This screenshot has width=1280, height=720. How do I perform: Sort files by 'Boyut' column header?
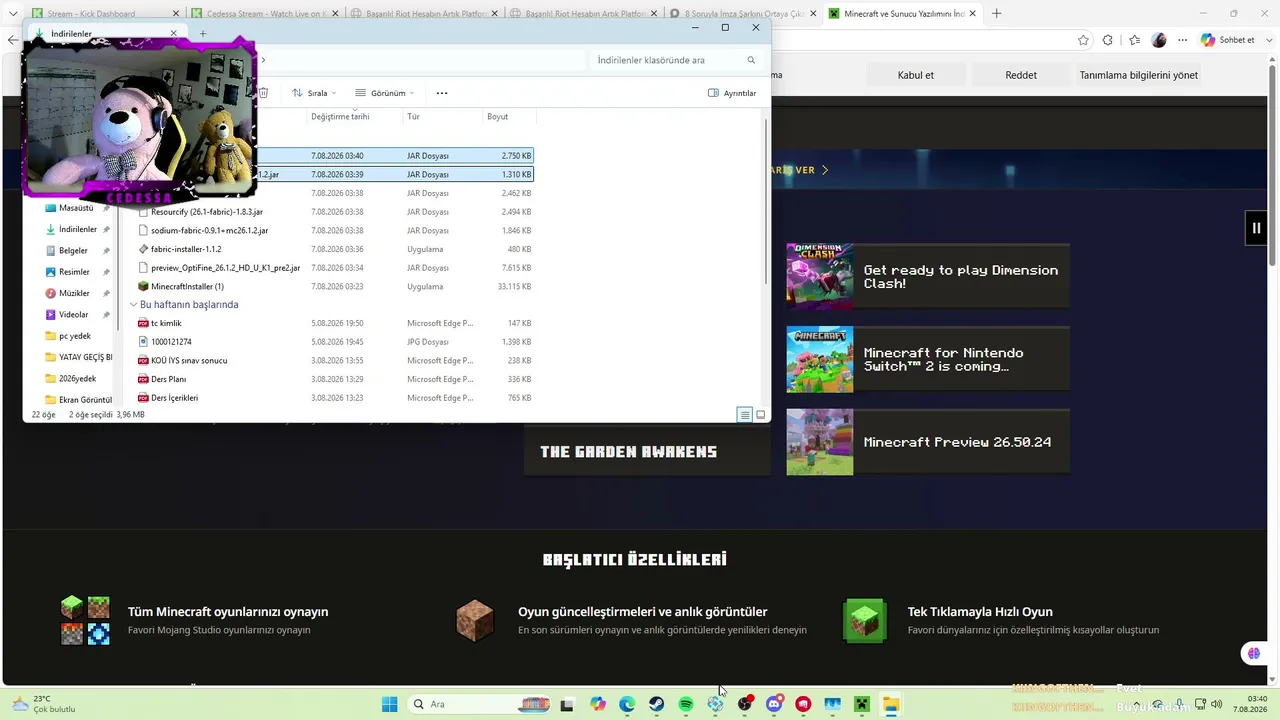click(497, 117)
